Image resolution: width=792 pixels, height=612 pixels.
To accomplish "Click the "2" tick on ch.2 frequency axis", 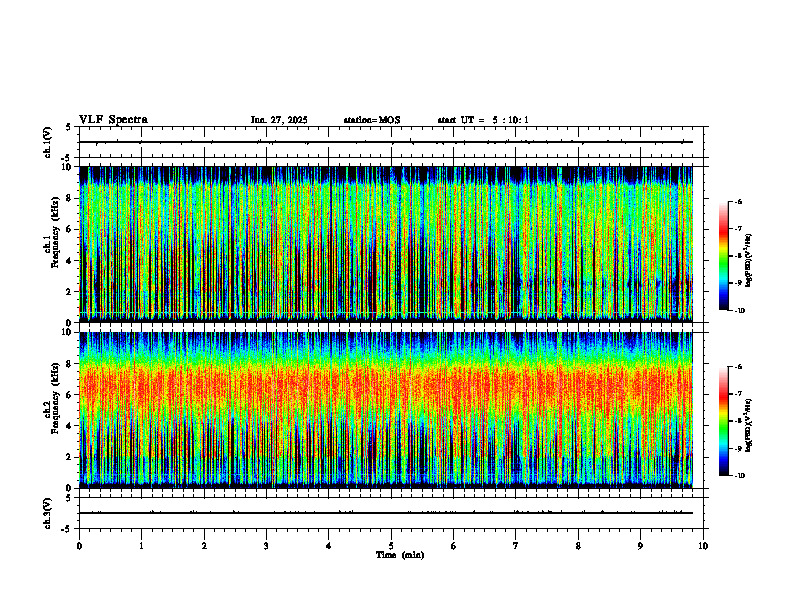I will click(x=70, y=457).
